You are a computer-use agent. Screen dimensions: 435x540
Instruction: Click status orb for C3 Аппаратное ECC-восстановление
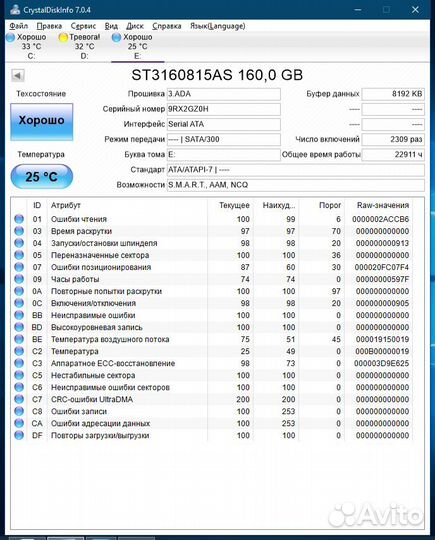(19, 363)
